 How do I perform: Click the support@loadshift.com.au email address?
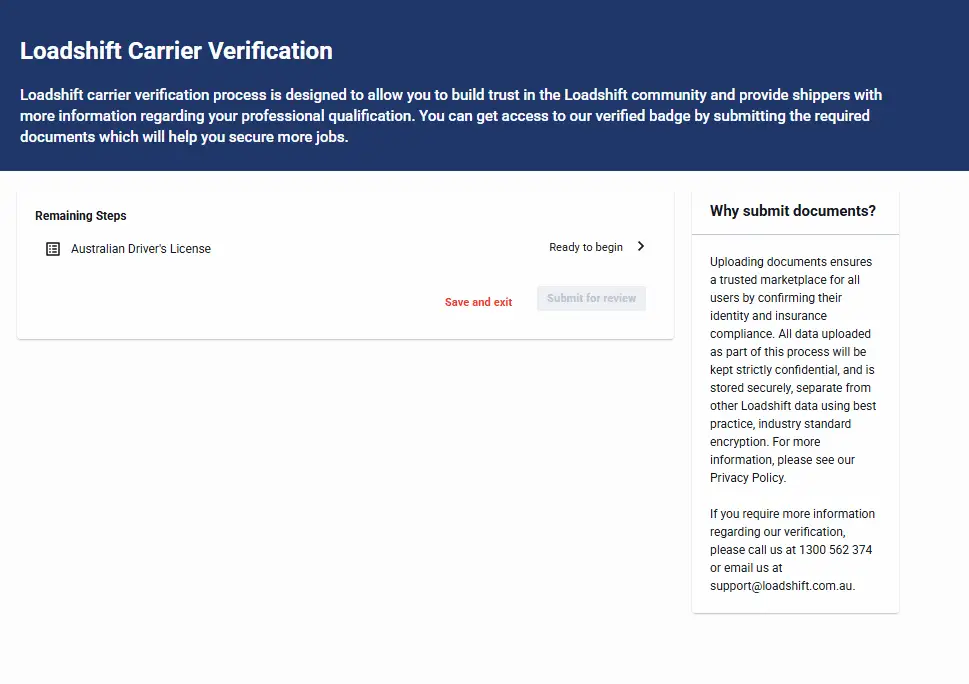[x=782, y=586]
